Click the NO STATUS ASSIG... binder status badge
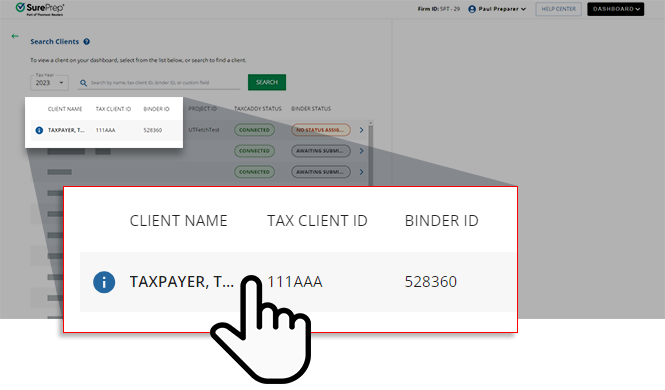The height and width of the screenshot is (390, 665). tap(321, 130)
